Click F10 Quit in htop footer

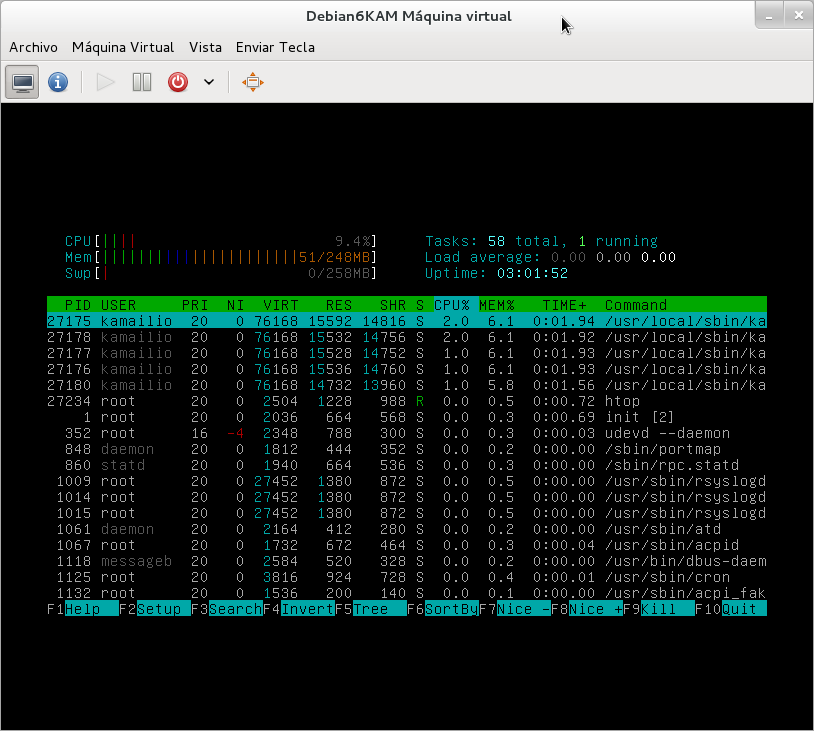(731, 608)
